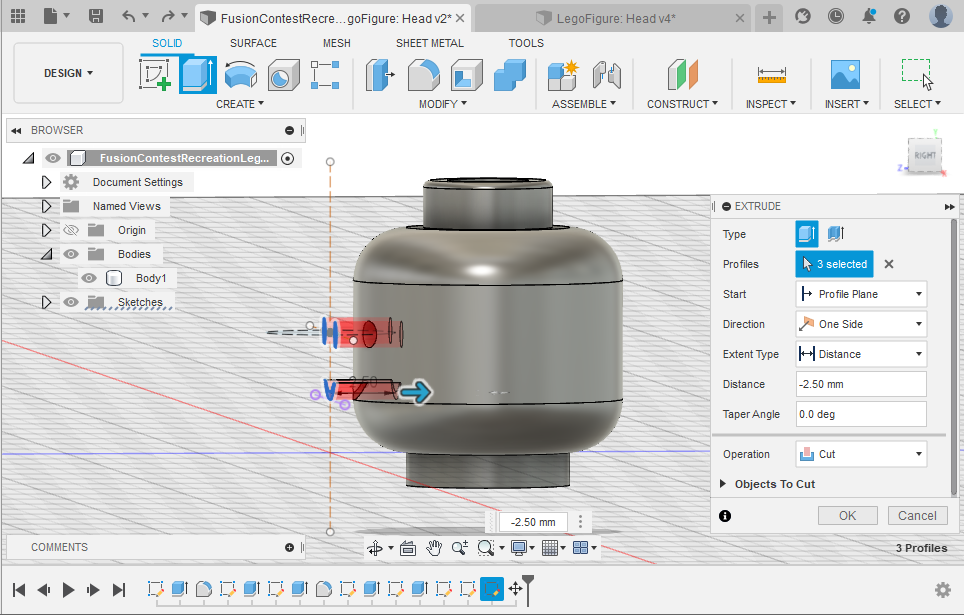Select the Fillet tool

pyautogui.click(x=424, y=74)
